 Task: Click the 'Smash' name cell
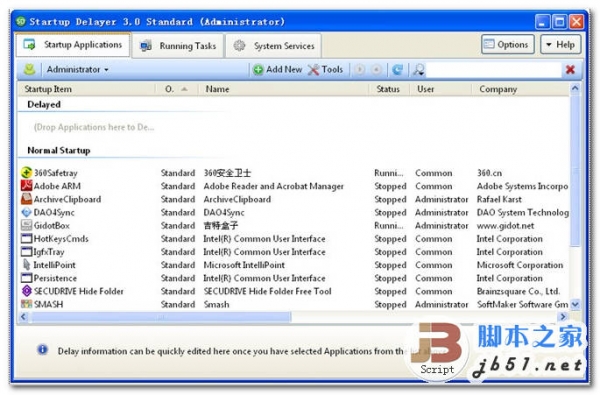[x=217, y=305]
